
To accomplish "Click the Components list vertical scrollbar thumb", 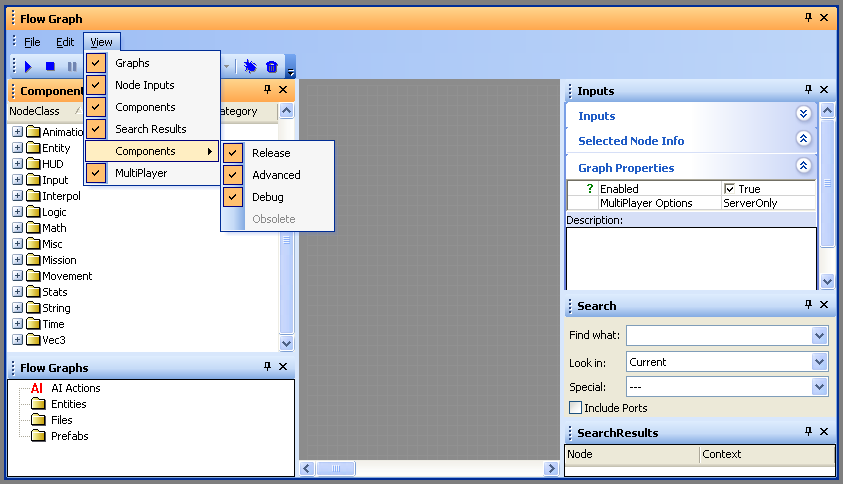I will click(x=287, y=240).
